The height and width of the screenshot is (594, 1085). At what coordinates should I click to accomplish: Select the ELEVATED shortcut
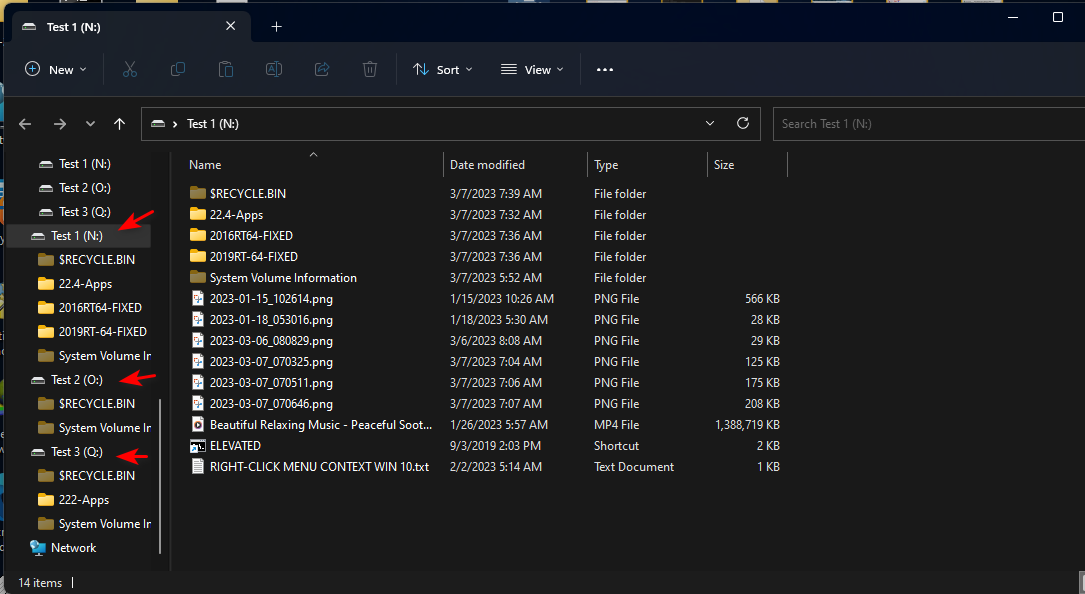point(235,446)
